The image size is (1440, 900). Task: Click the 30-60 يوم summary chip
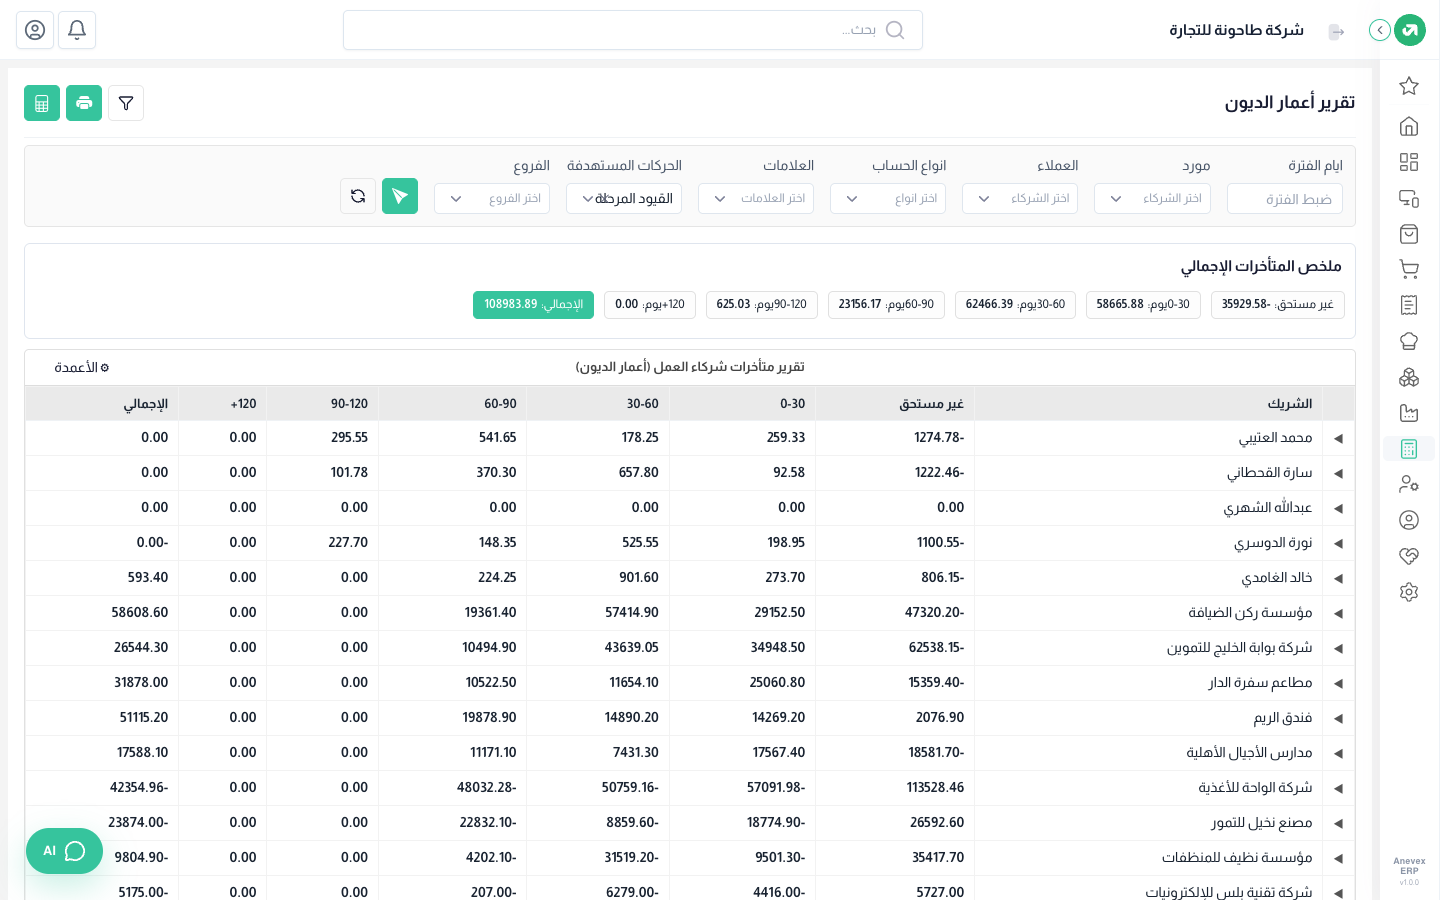pyautogui.click(x=1015, y=305)
